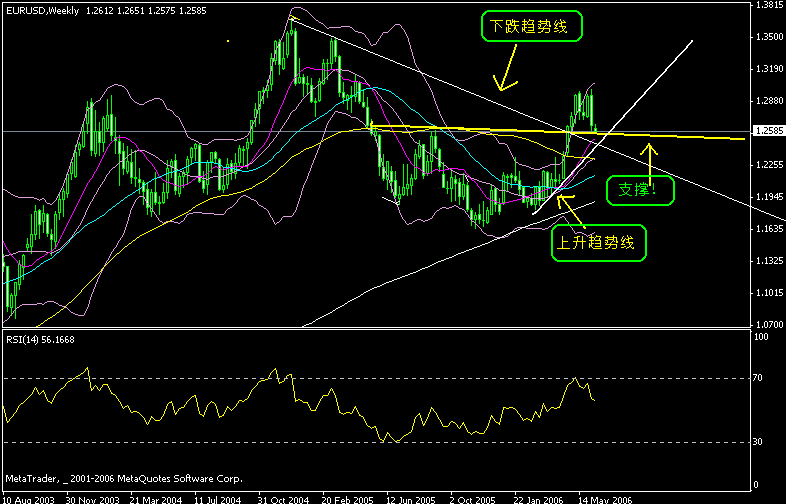Click the 14 May 2006 date label
The image size is (786, 504).
pyautogui.click(x=605, y=500)
